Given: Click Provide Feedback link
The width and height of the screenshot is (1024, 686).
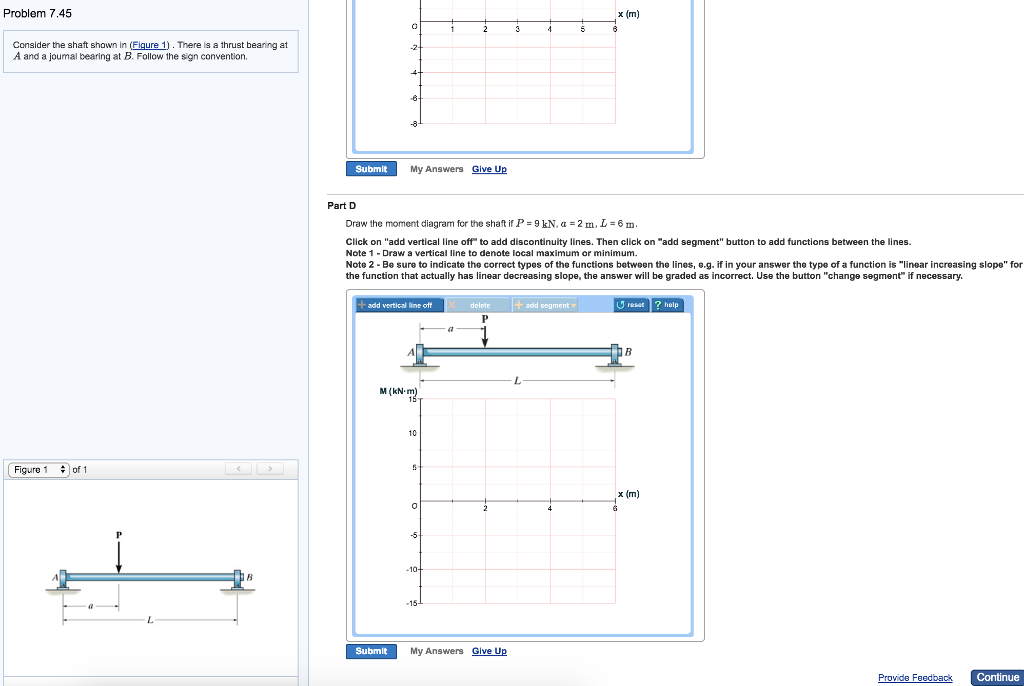Looking at the screenshot, I should (x=915, y=678).
